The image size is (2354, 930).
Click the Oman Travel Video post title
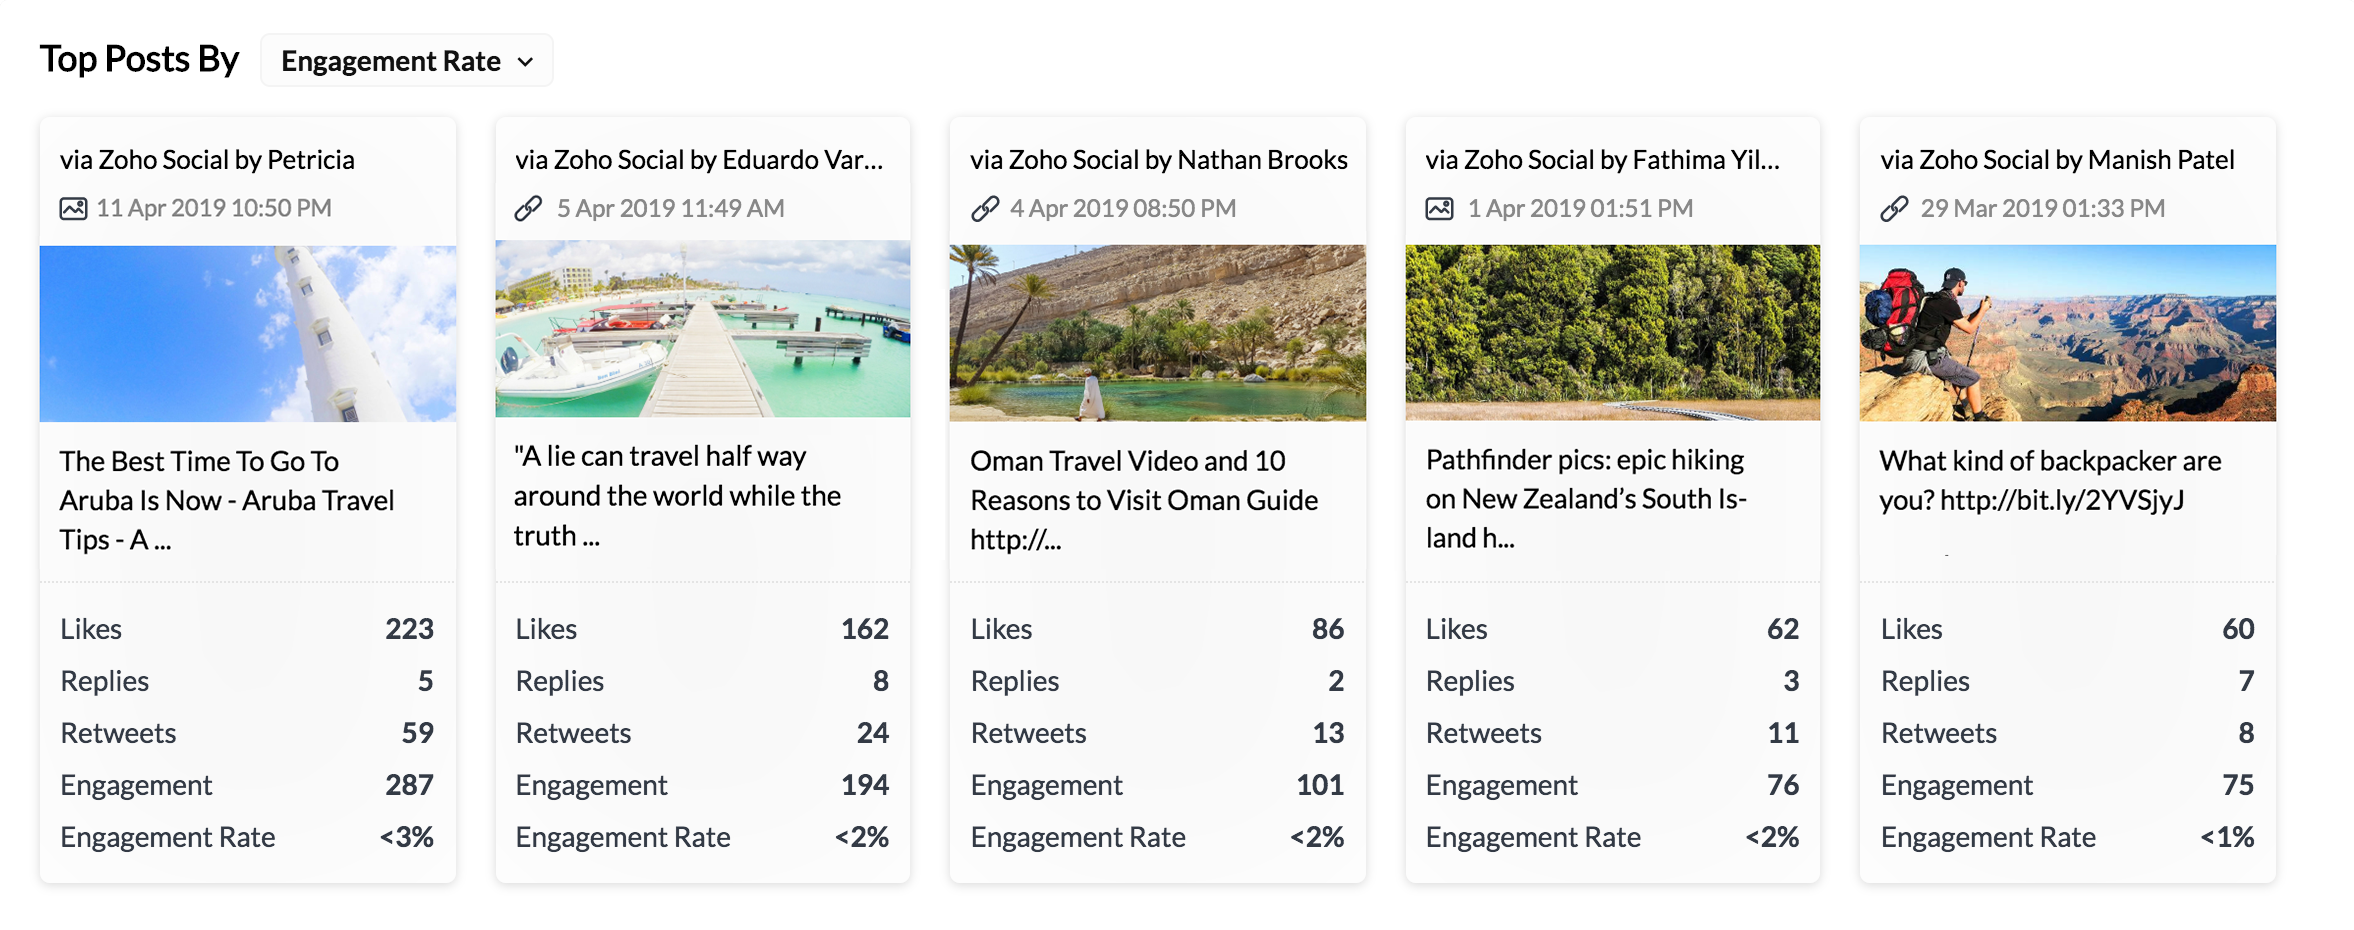[1144, 500]
